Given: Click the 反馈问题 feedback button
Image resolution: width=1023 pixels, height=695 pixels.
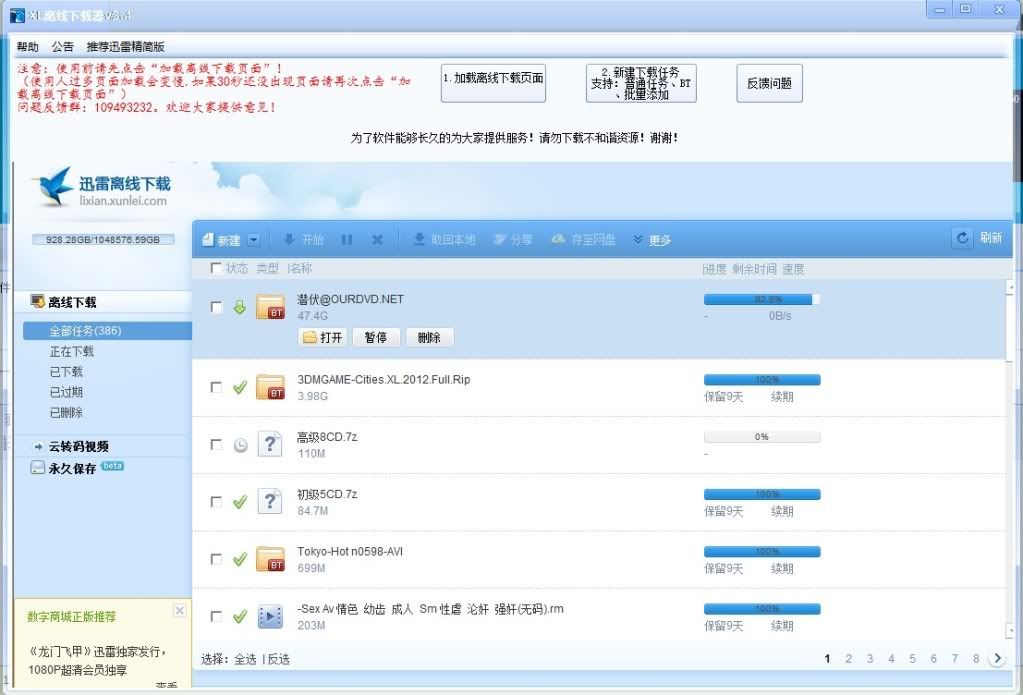Looking at the screenshot, I should pyautogui.click(x=769, y=83).
